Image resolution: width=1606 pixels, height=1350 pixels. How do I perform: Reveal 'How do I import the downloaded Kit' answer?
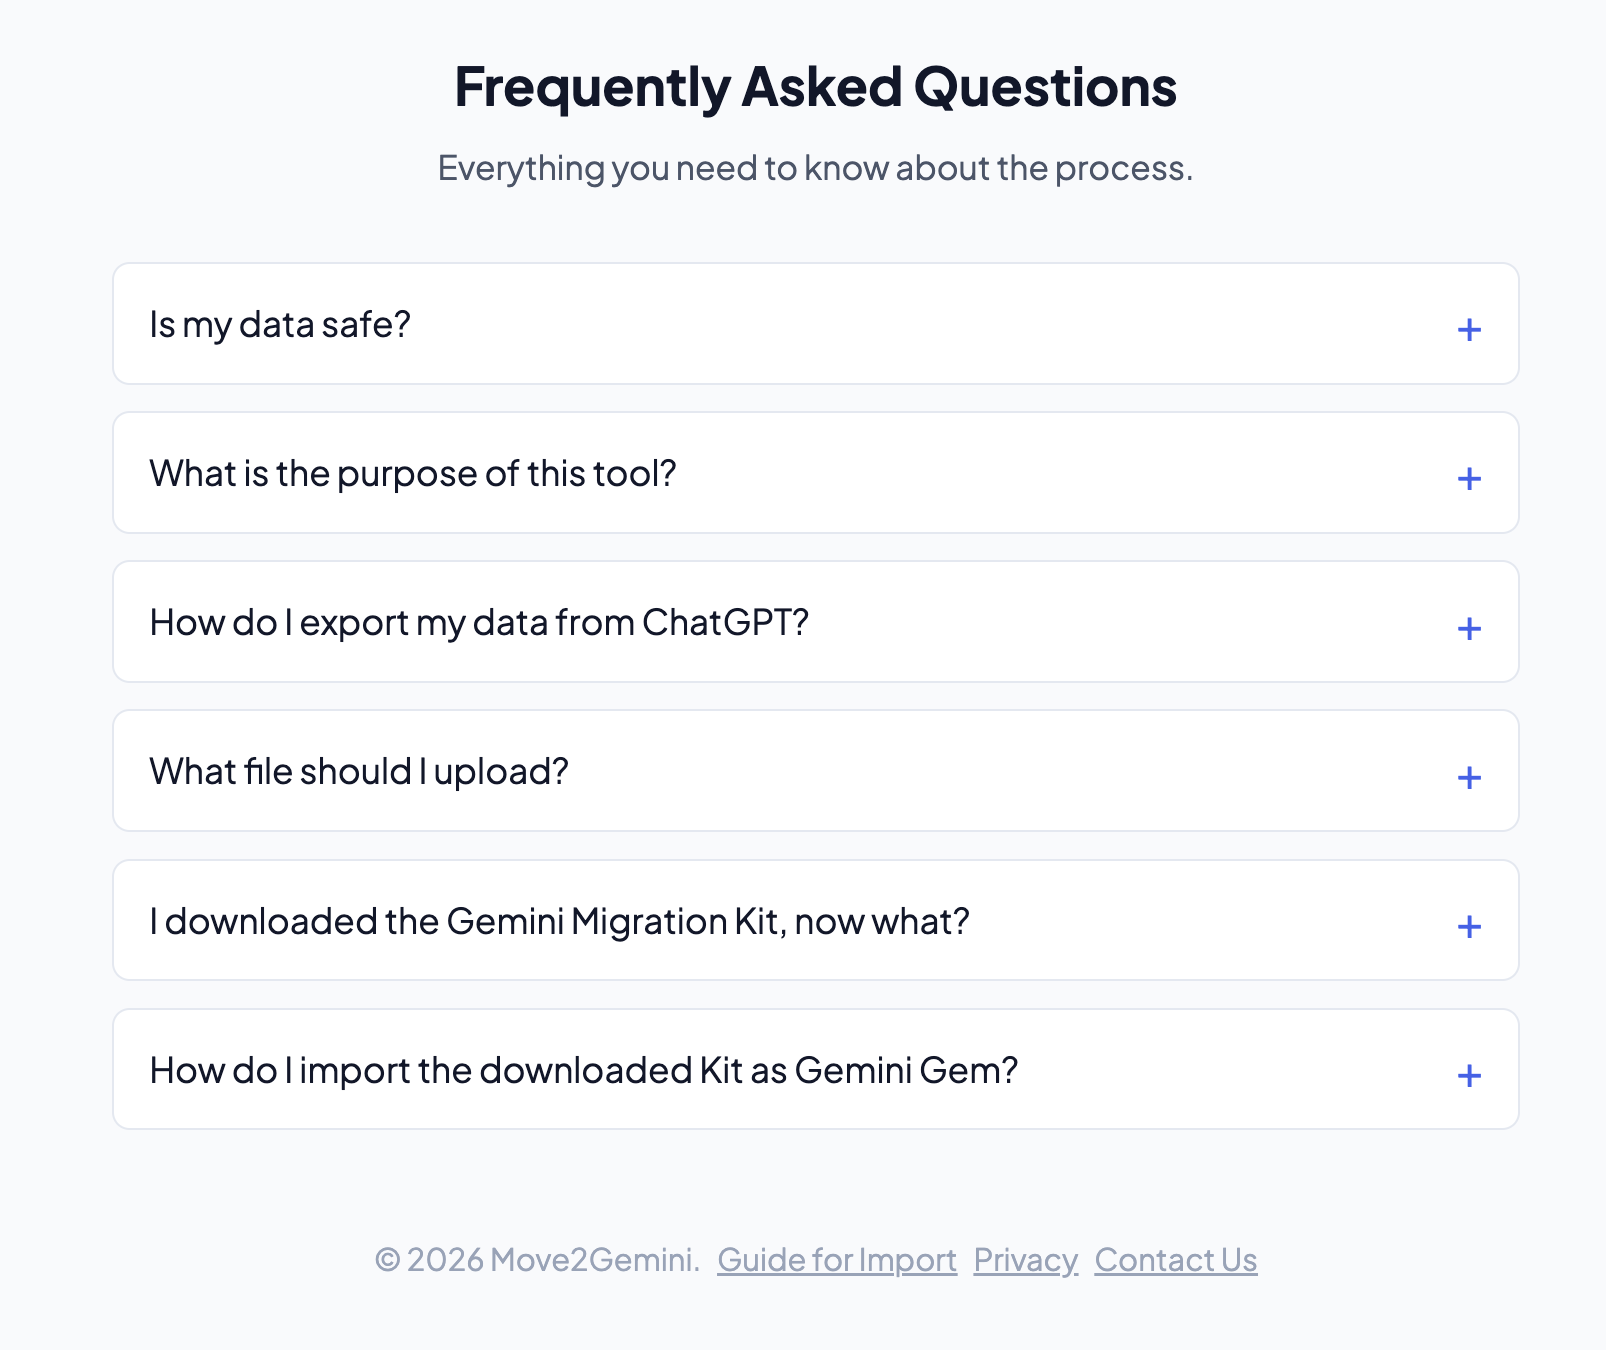click(x=583, y=1070)
